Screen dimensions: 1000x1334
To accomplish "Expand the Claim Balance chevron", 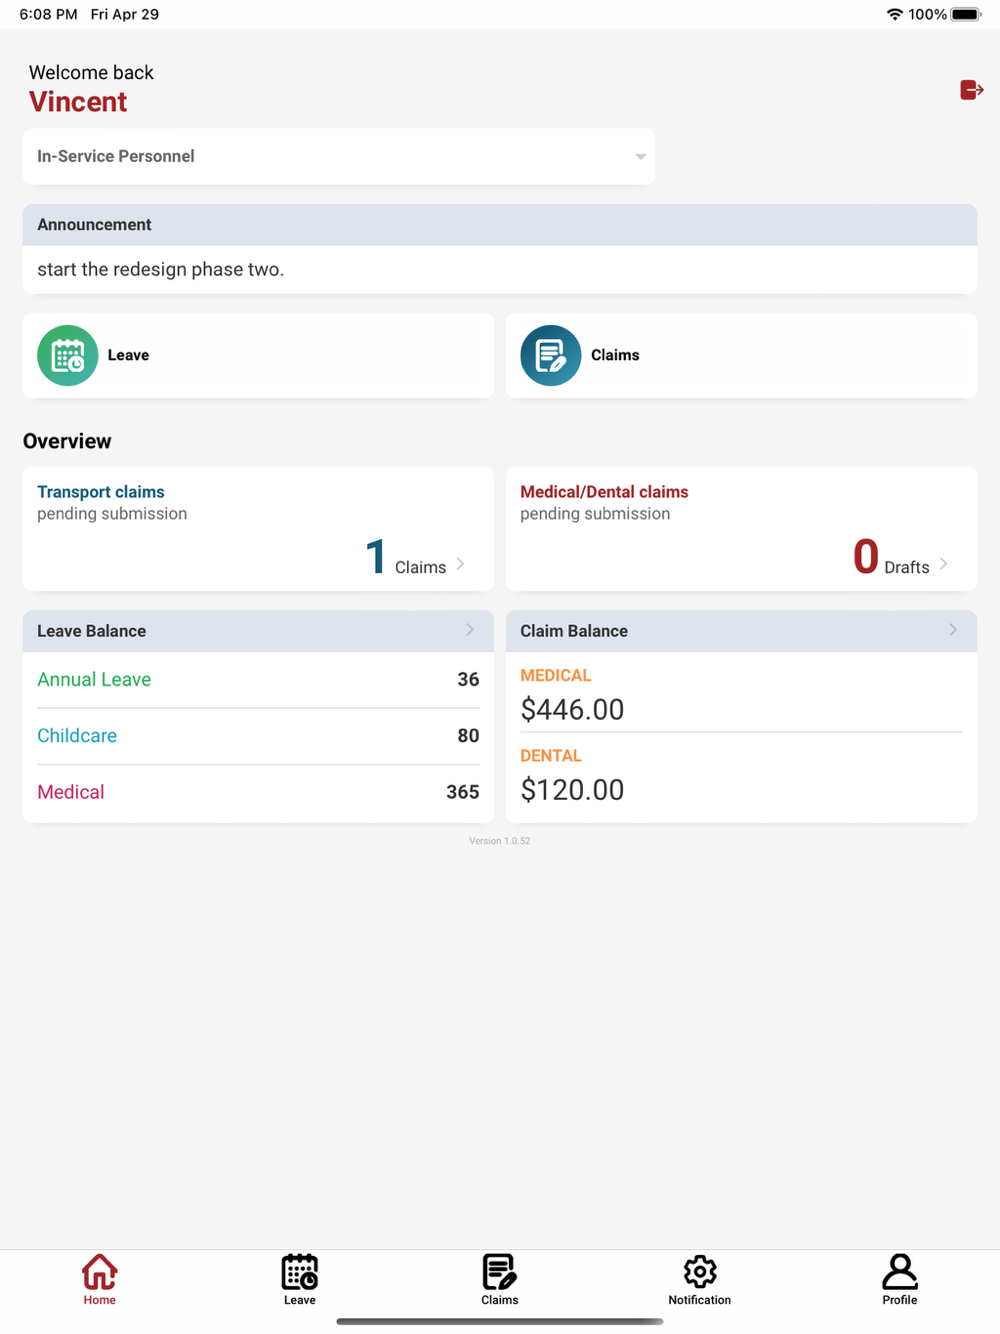I will (952, 630).
